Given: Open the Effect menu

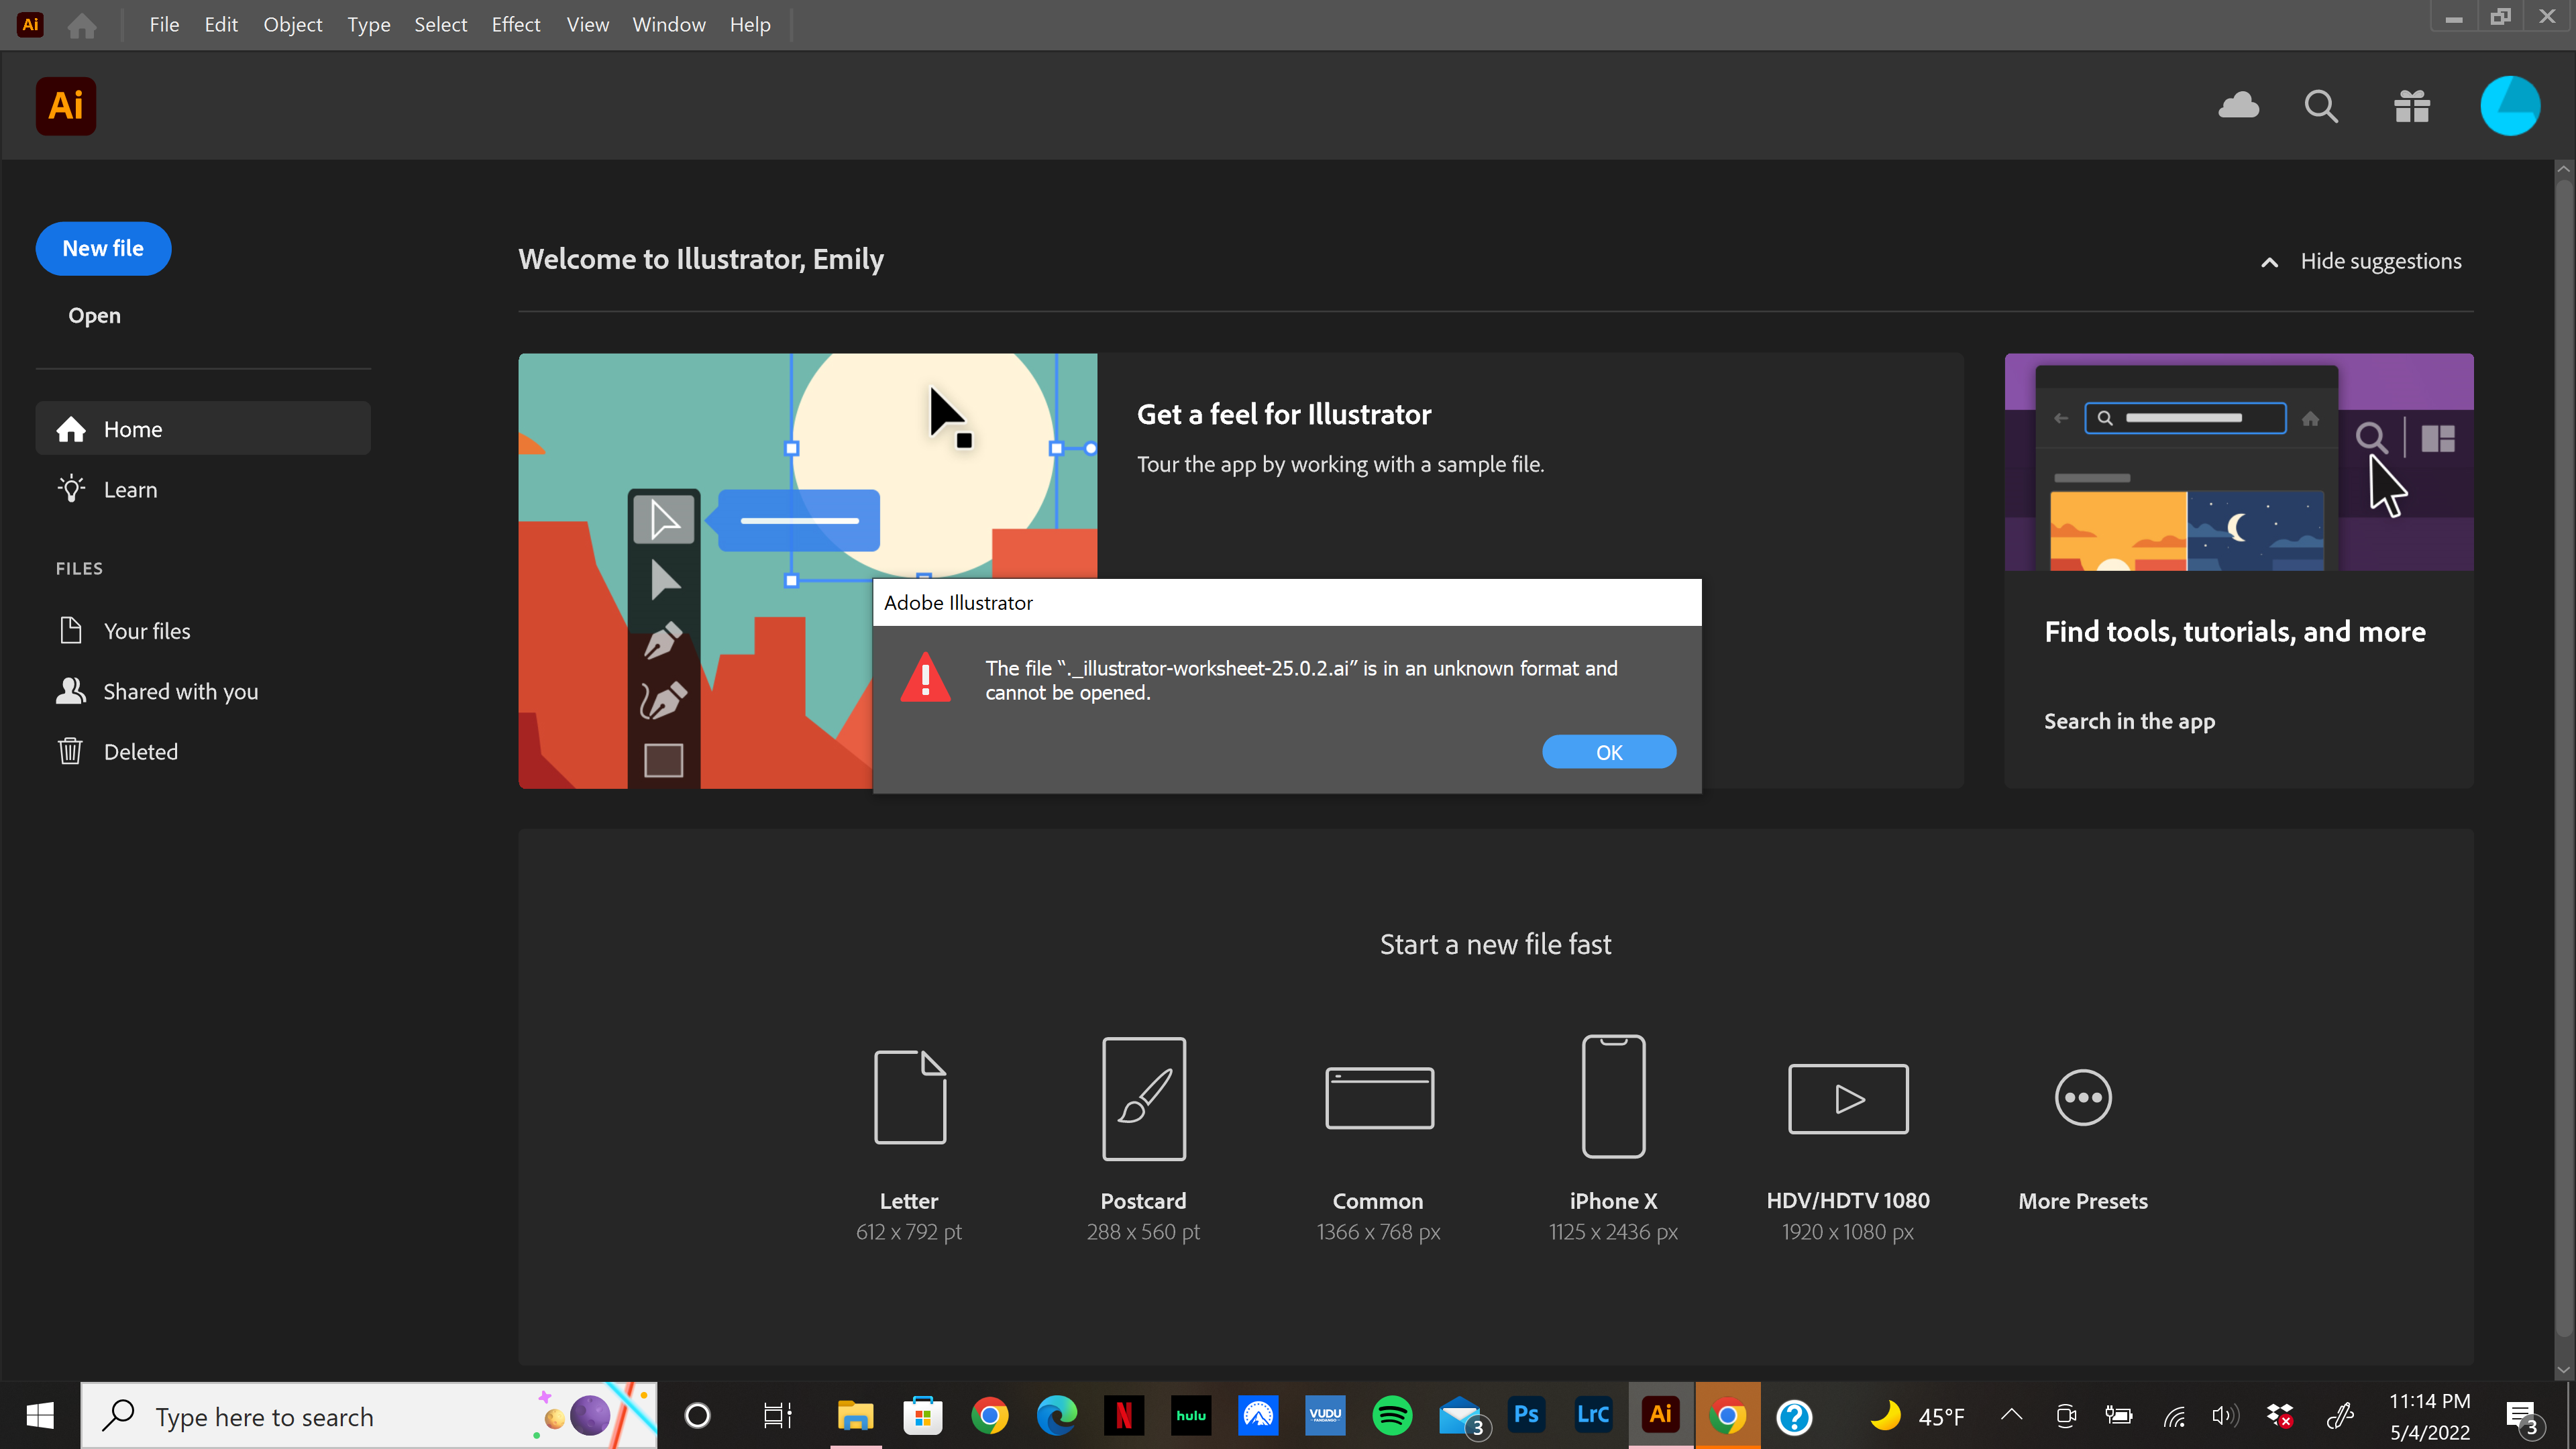Looking at the screenshot, I should coord(513,23).
